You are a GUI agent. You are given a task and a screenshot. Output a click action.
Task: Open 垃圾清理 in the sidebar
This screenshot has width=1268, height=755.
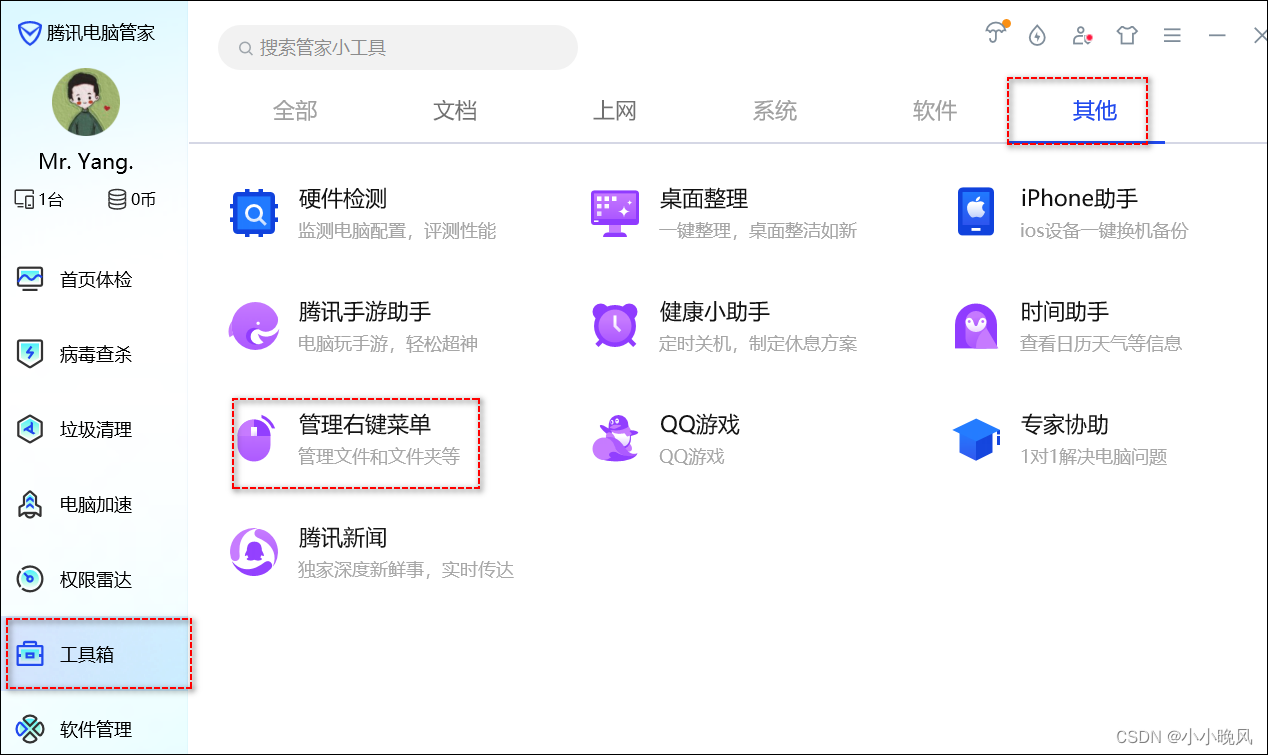pos(94,429)
